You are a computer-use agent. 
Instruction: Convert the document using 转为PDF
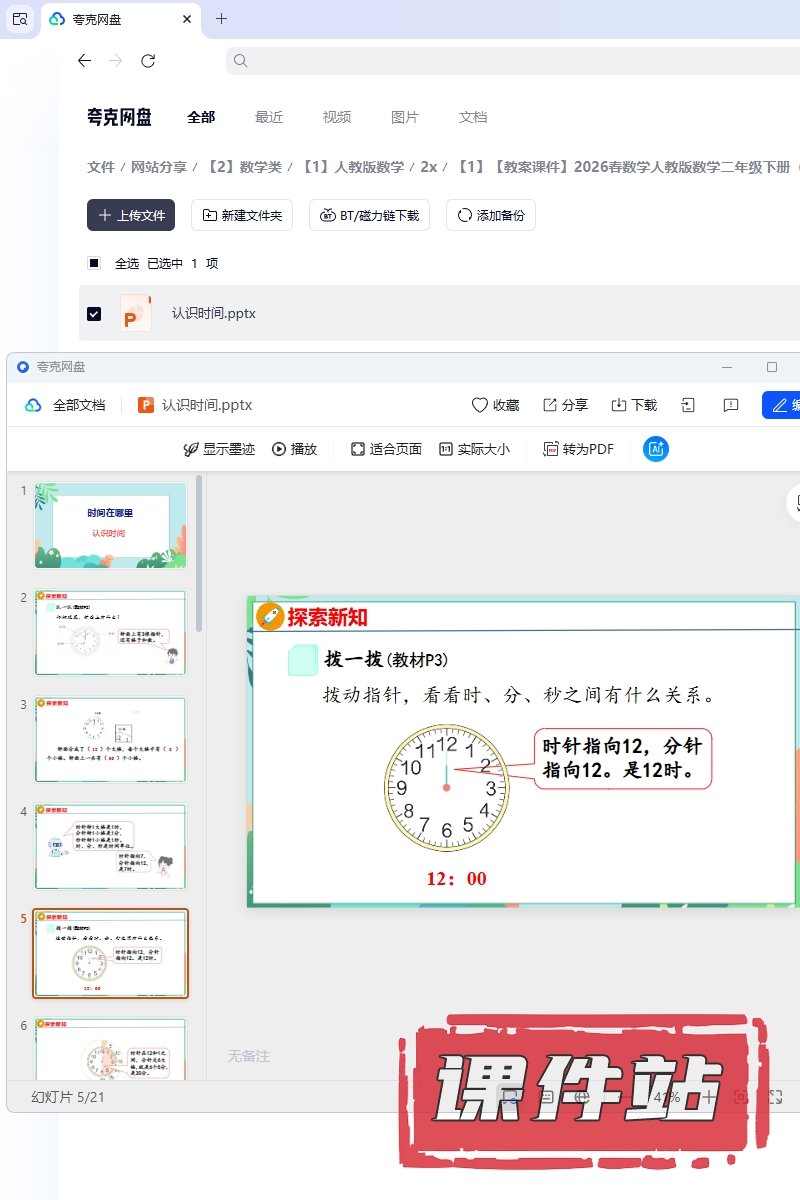coord(578,449)
